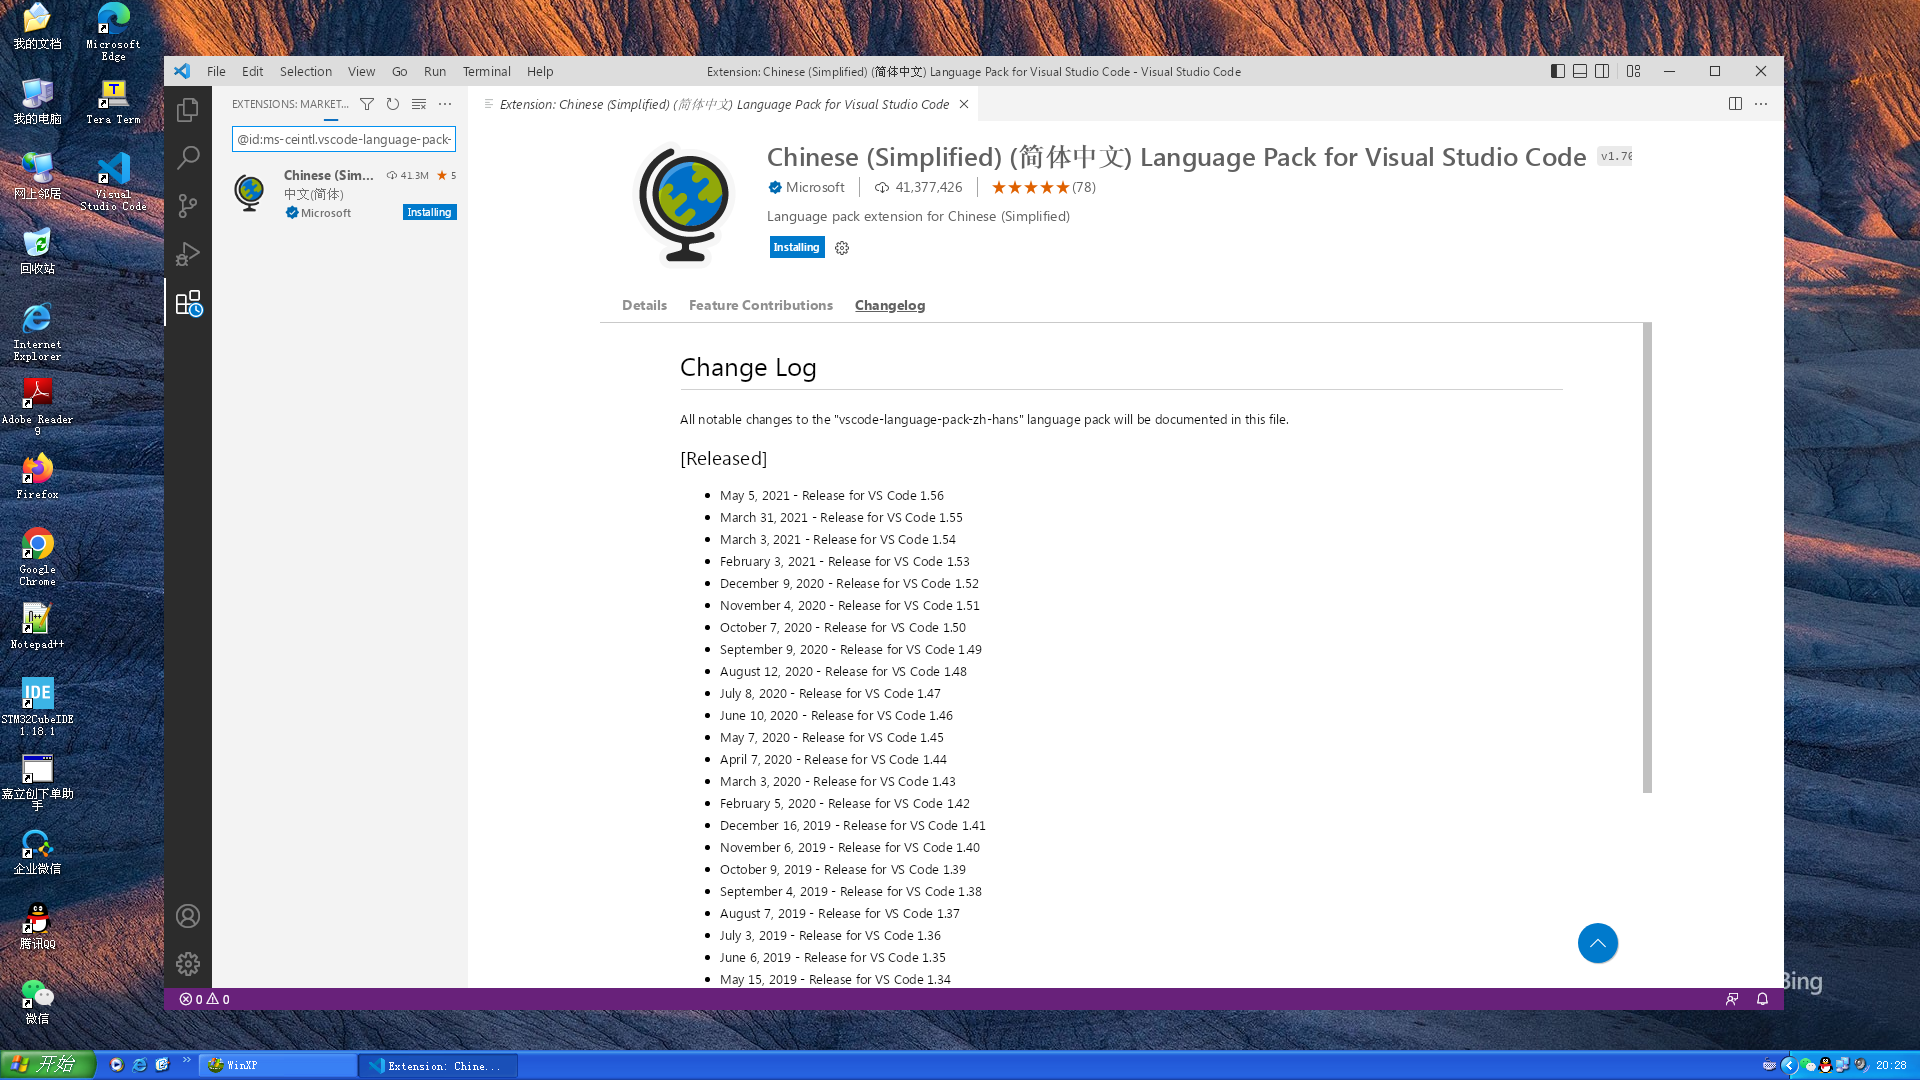Open the Selection menu
This screenshot has width=1920, height=1080.
tap(306, 71)
